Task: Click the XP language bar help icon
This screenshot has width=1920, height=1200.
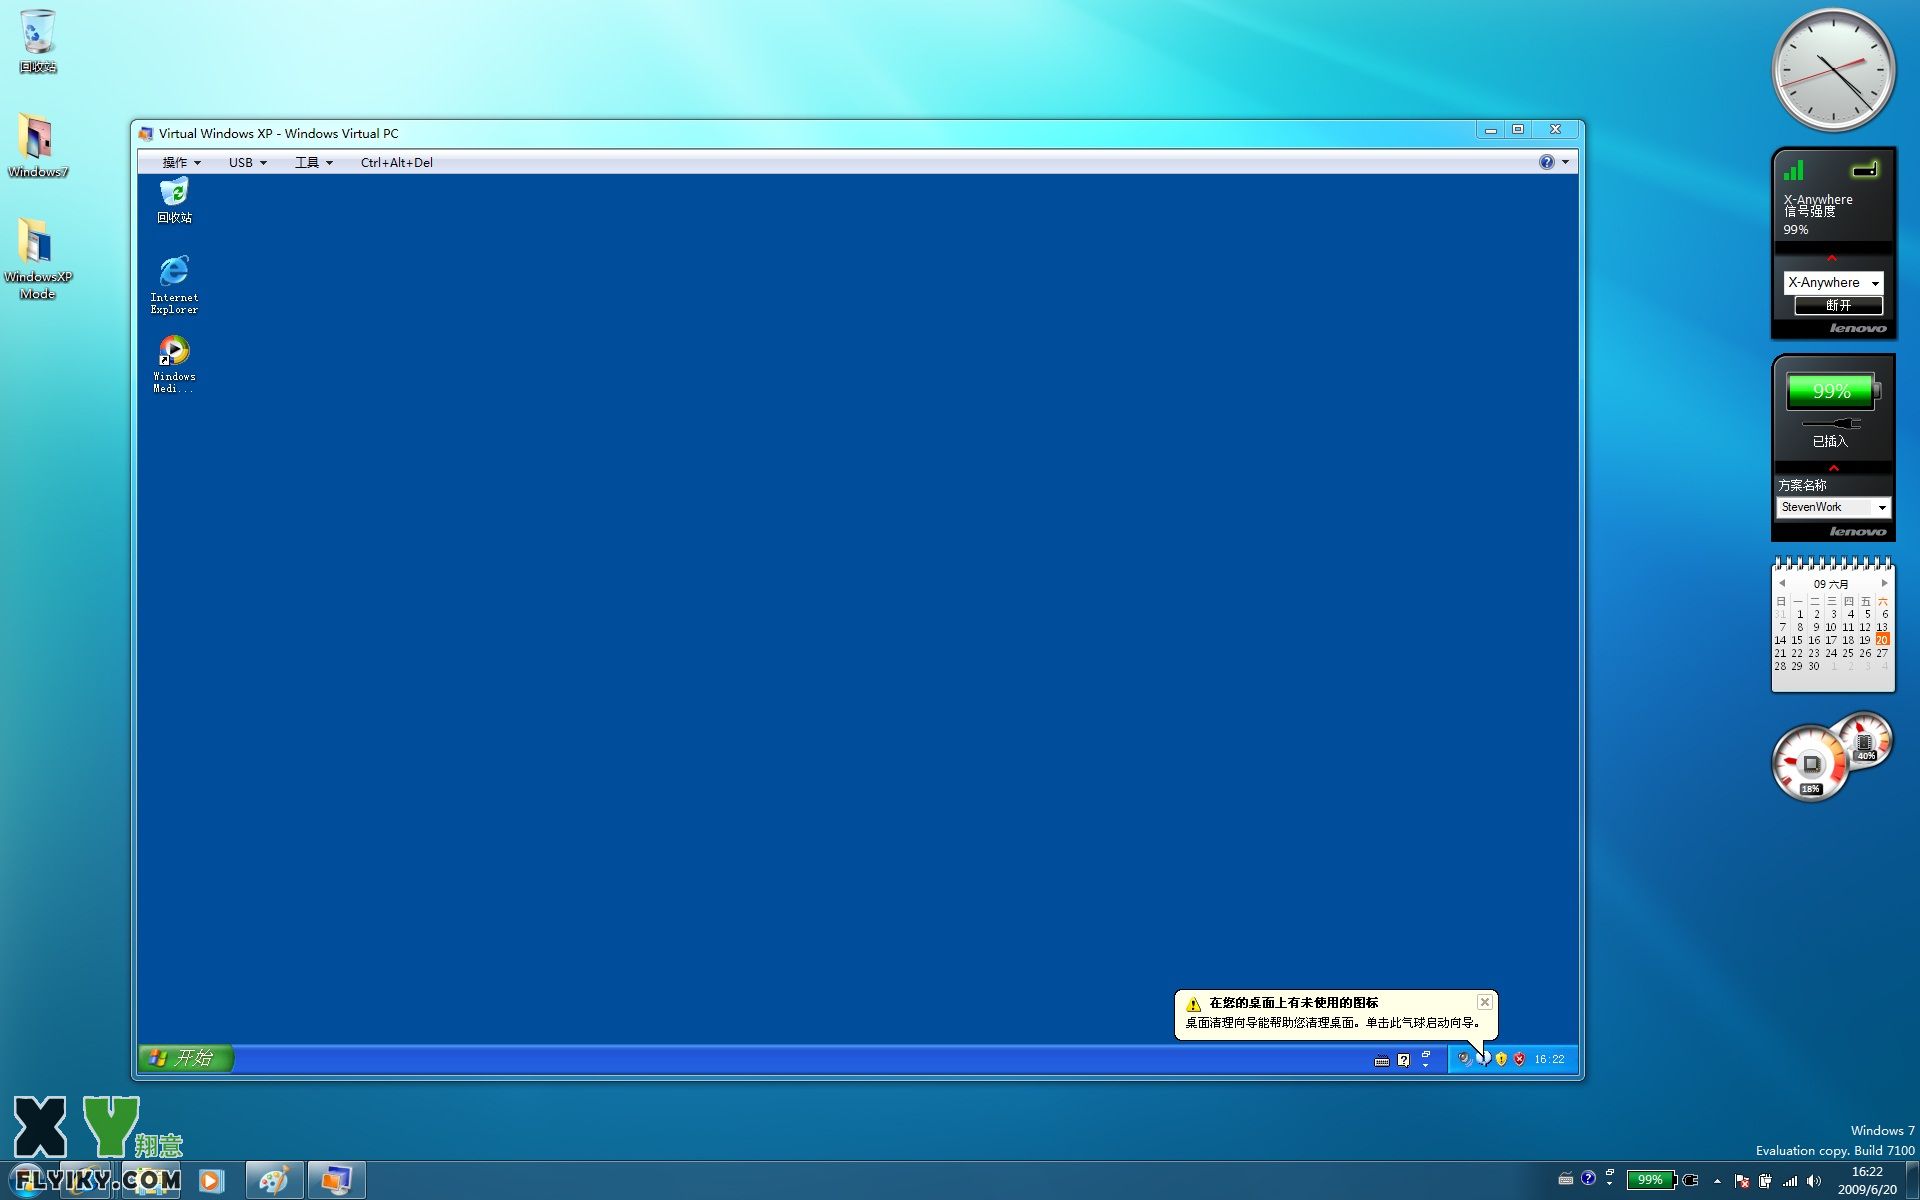Action: coord(1403,1060)
